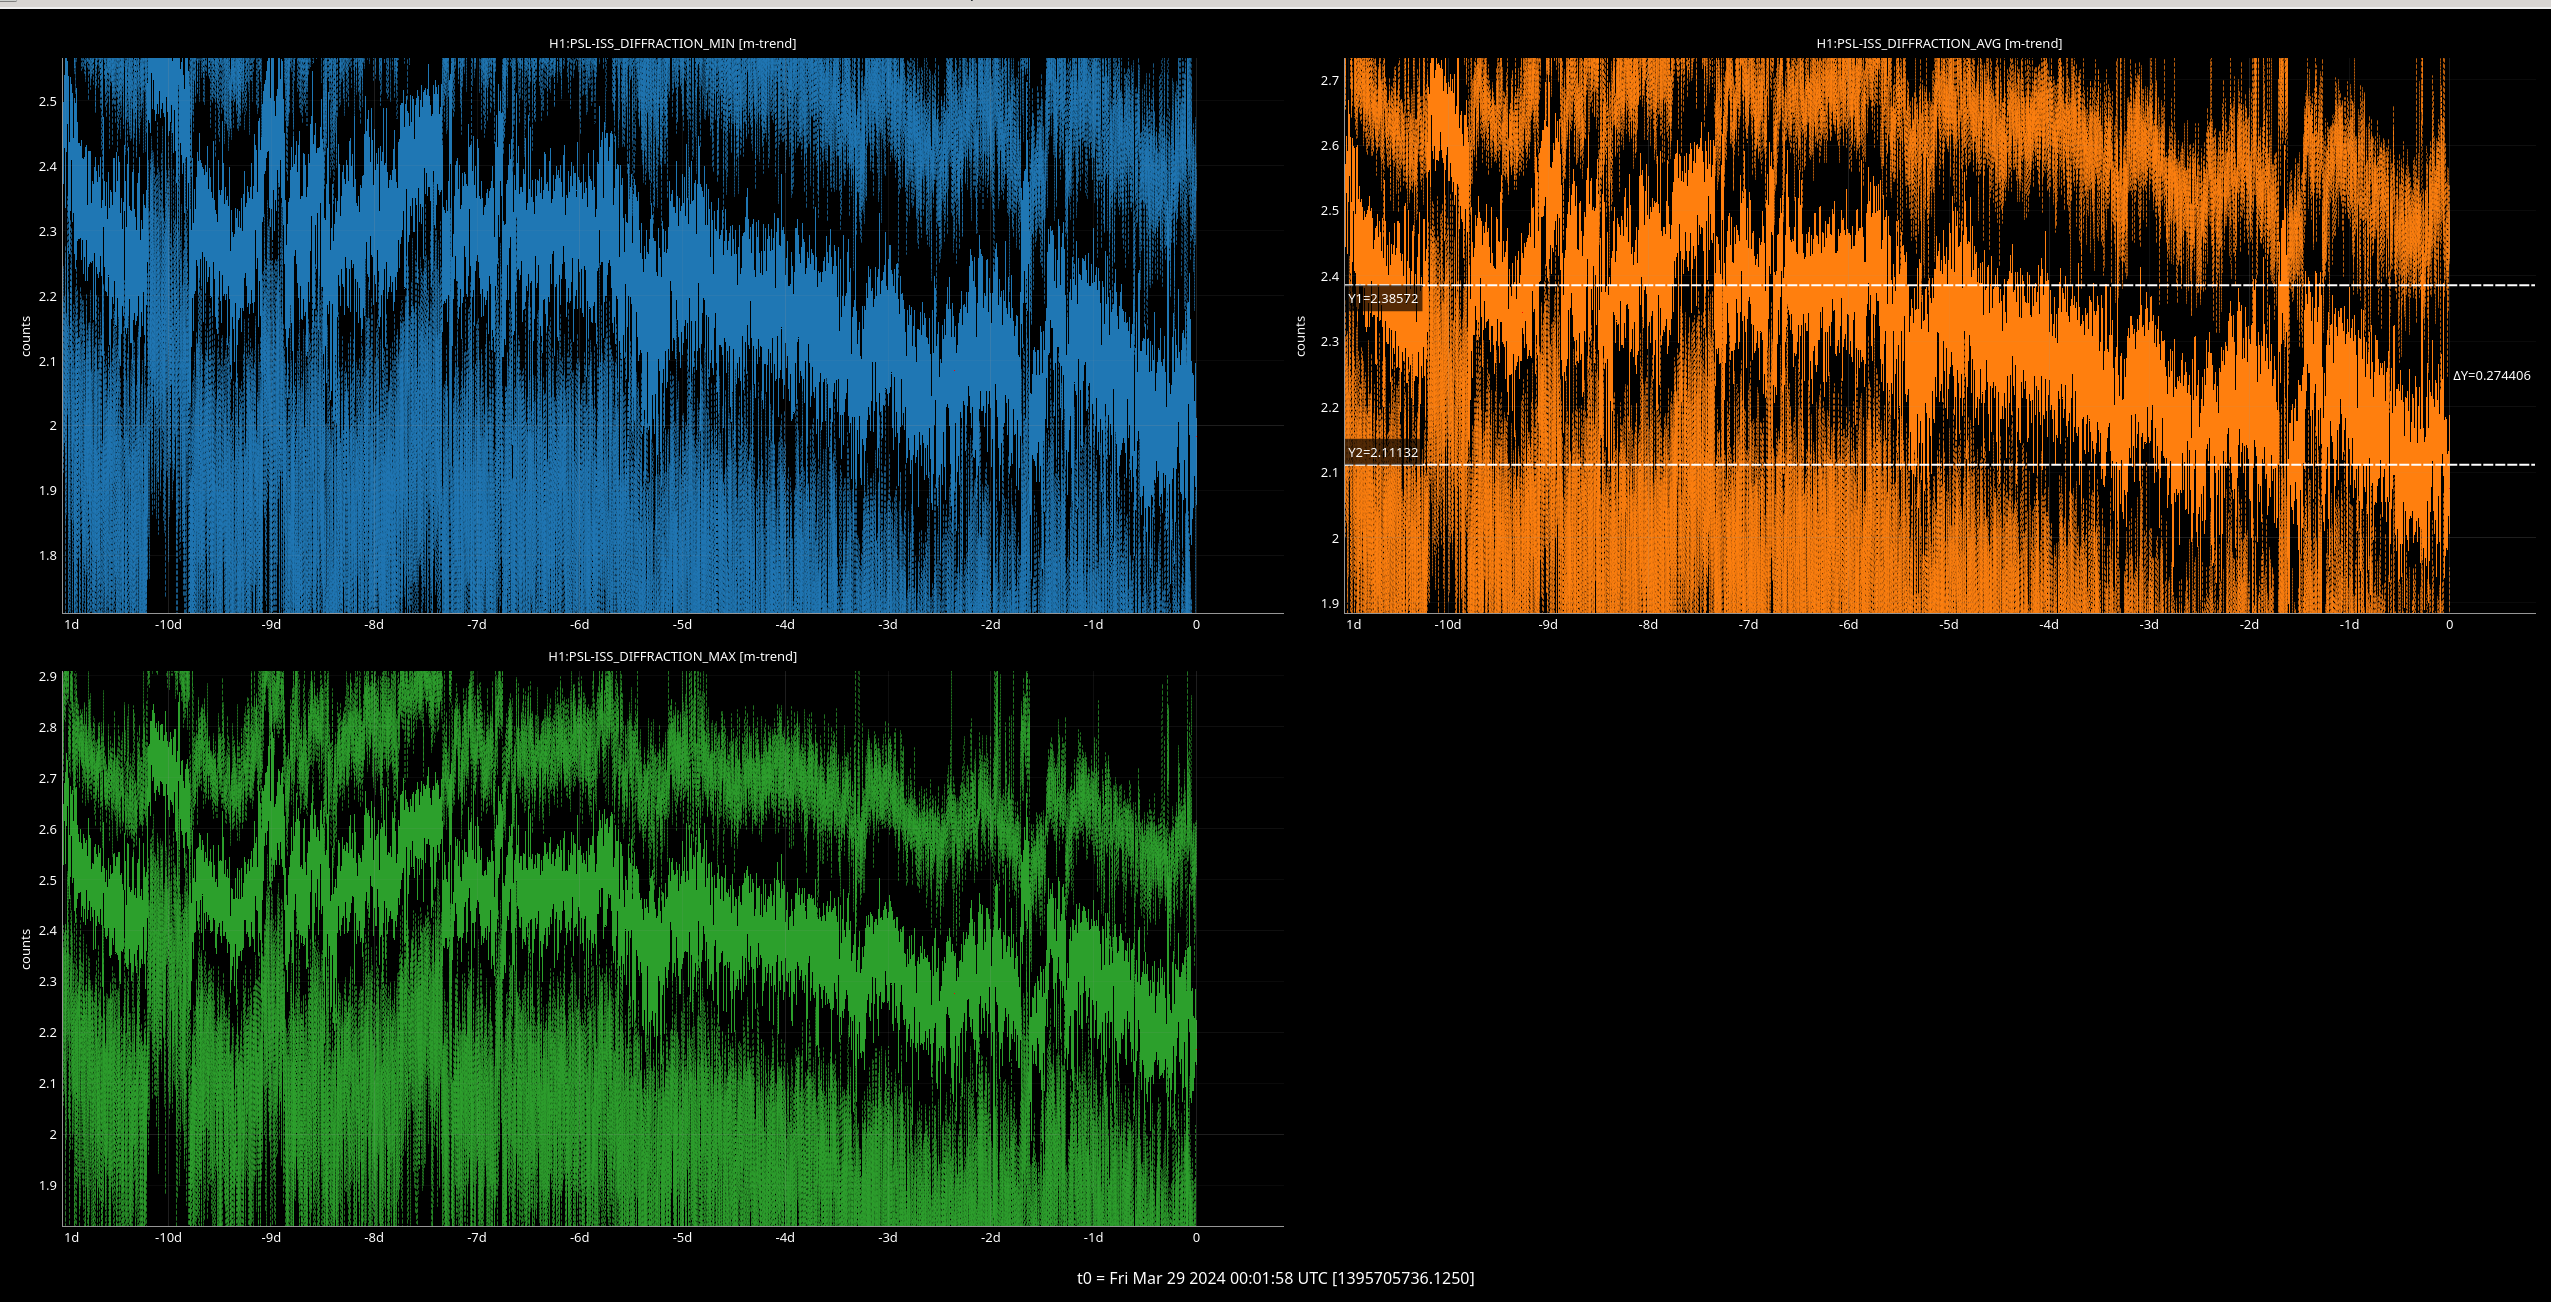This screenshot has height=1302, width=2551.
Task: Click the 2.9 tick on MAX y-axis
Action: pos(47,677)
